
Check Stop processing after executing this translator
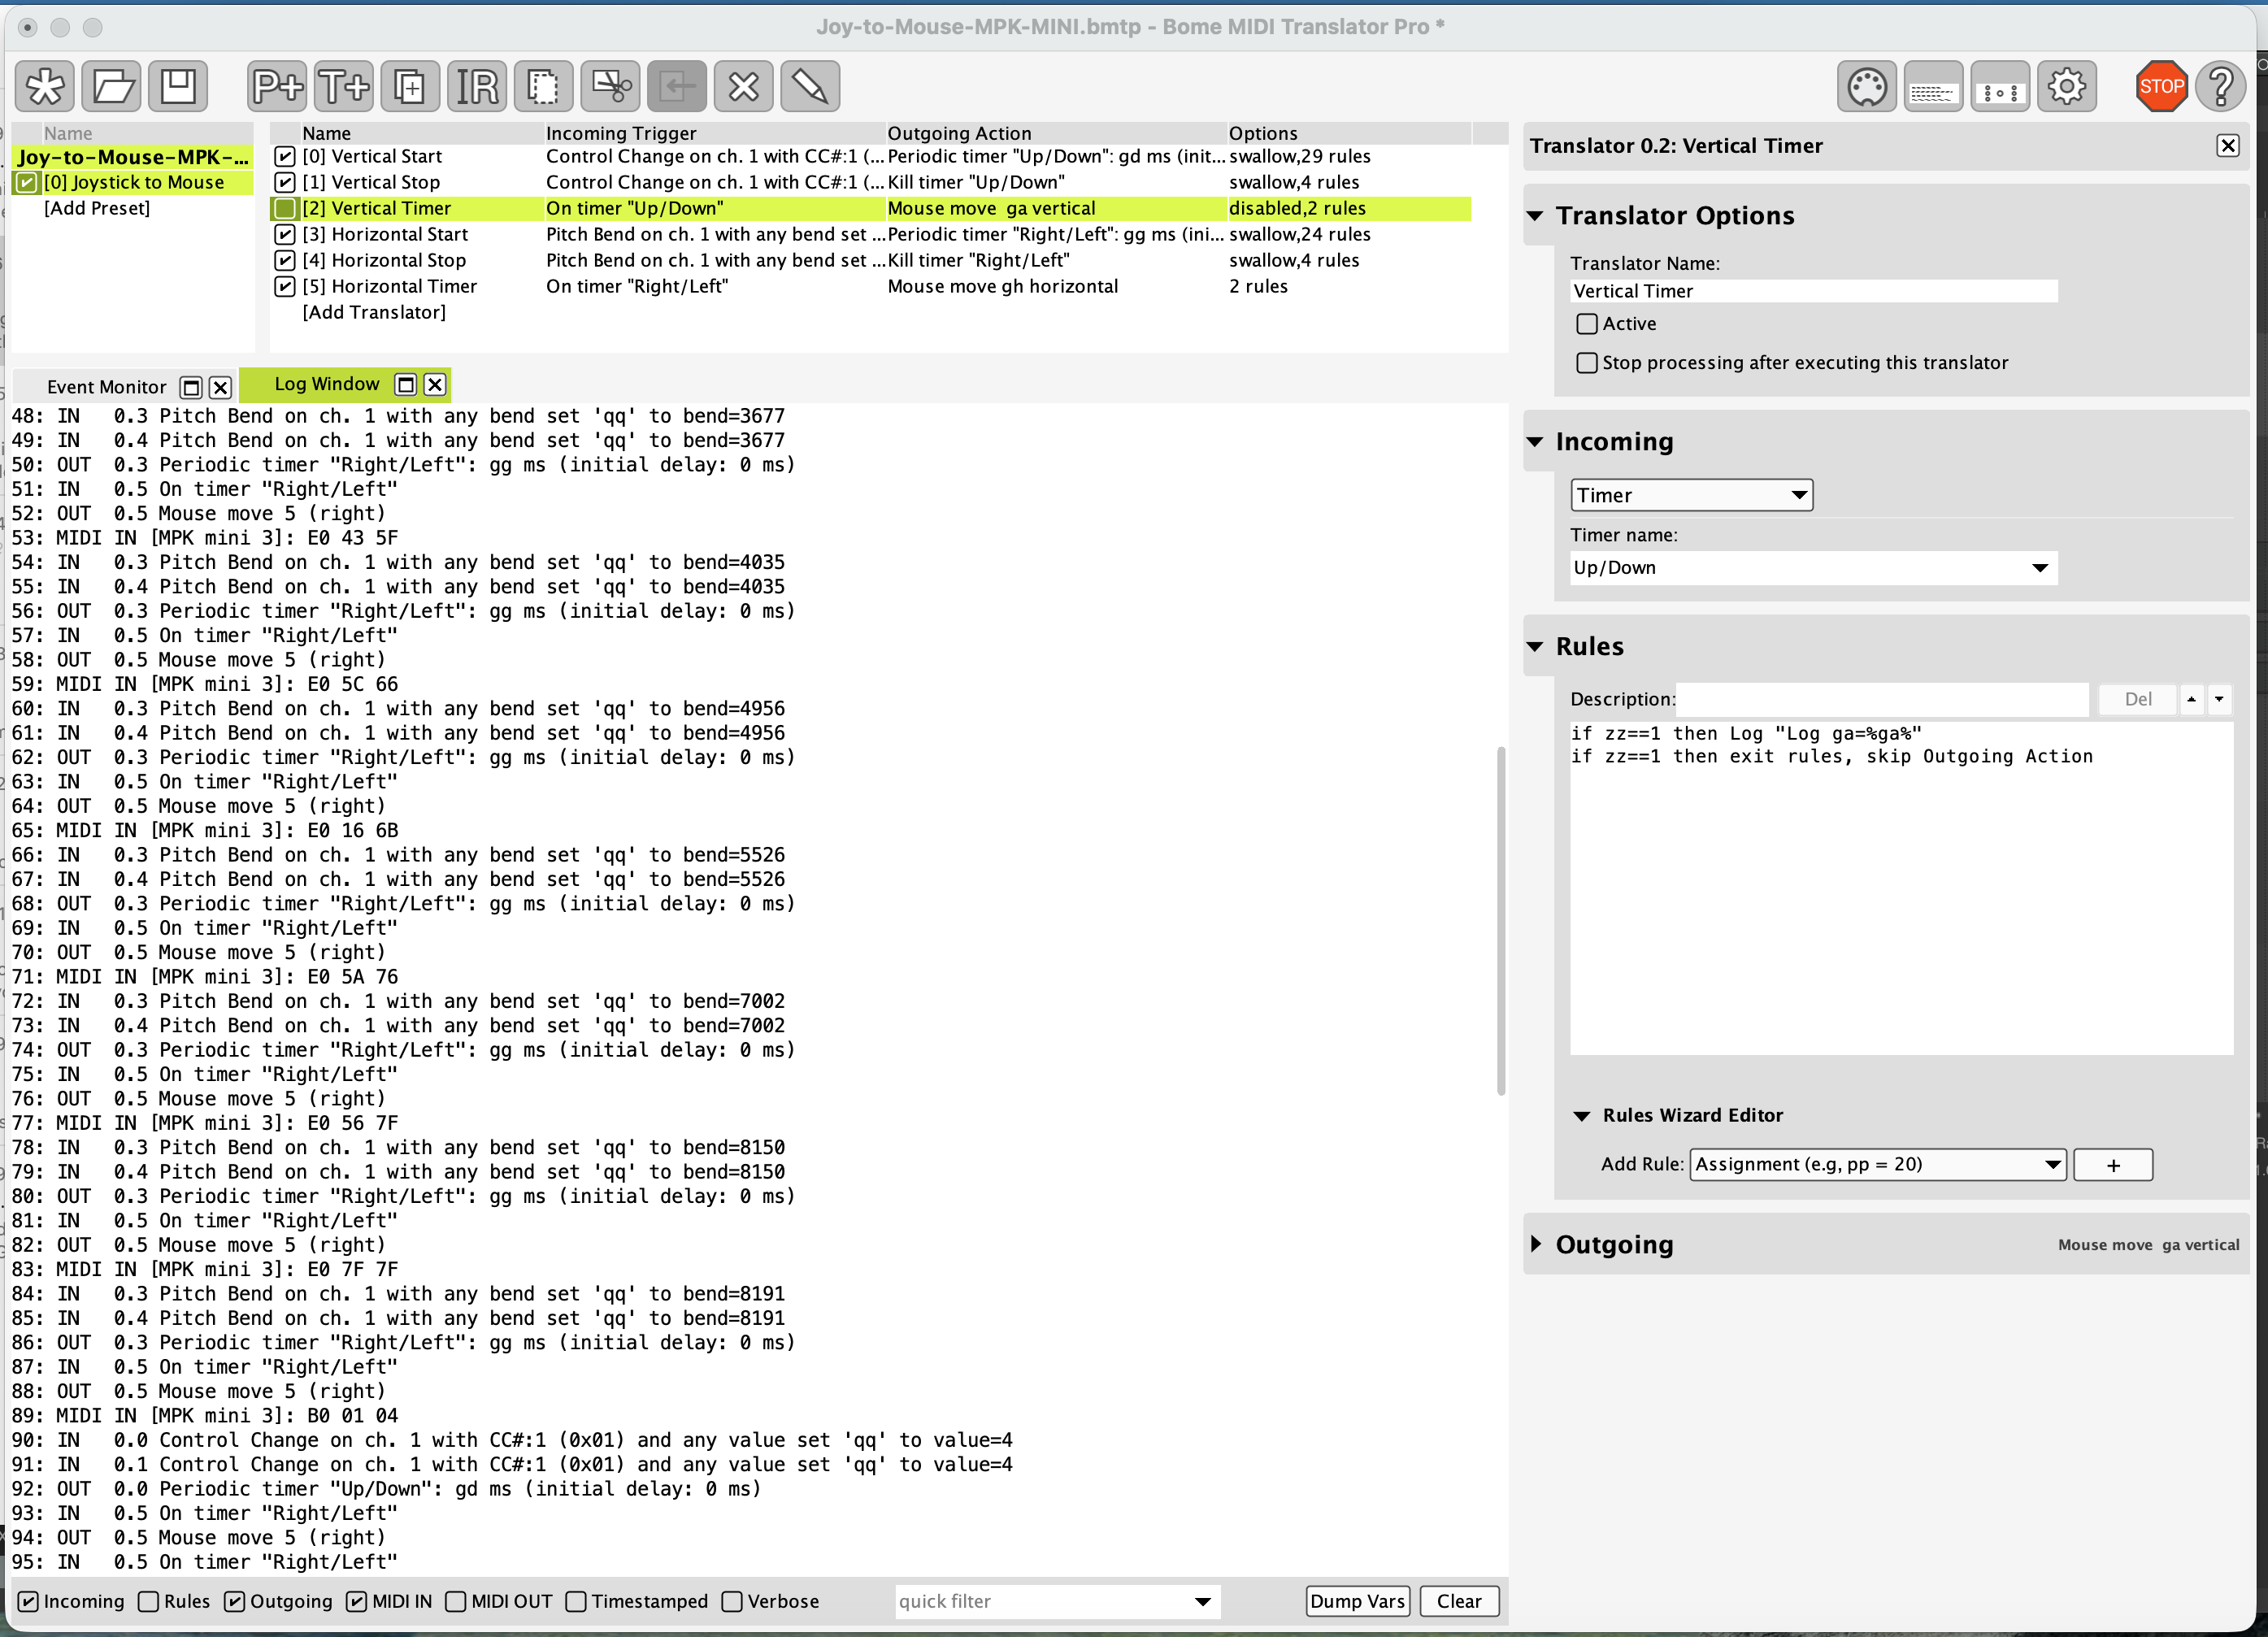(1586, 363)
